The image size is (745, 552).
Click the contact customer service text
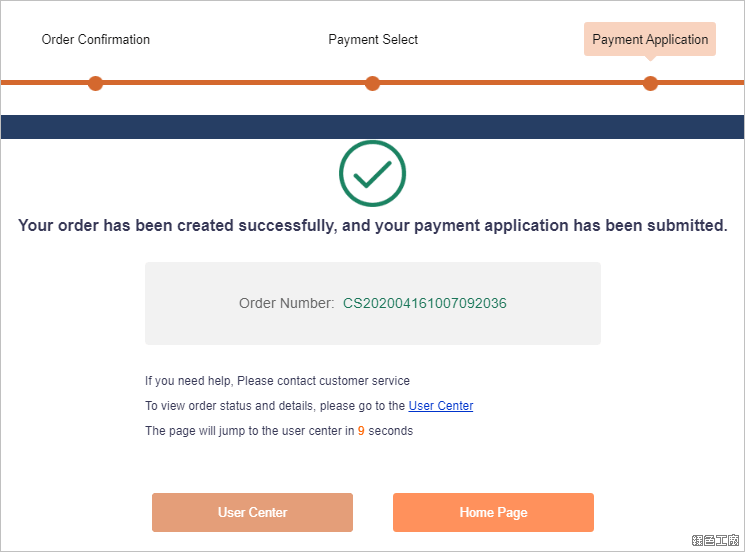point(277,381)
